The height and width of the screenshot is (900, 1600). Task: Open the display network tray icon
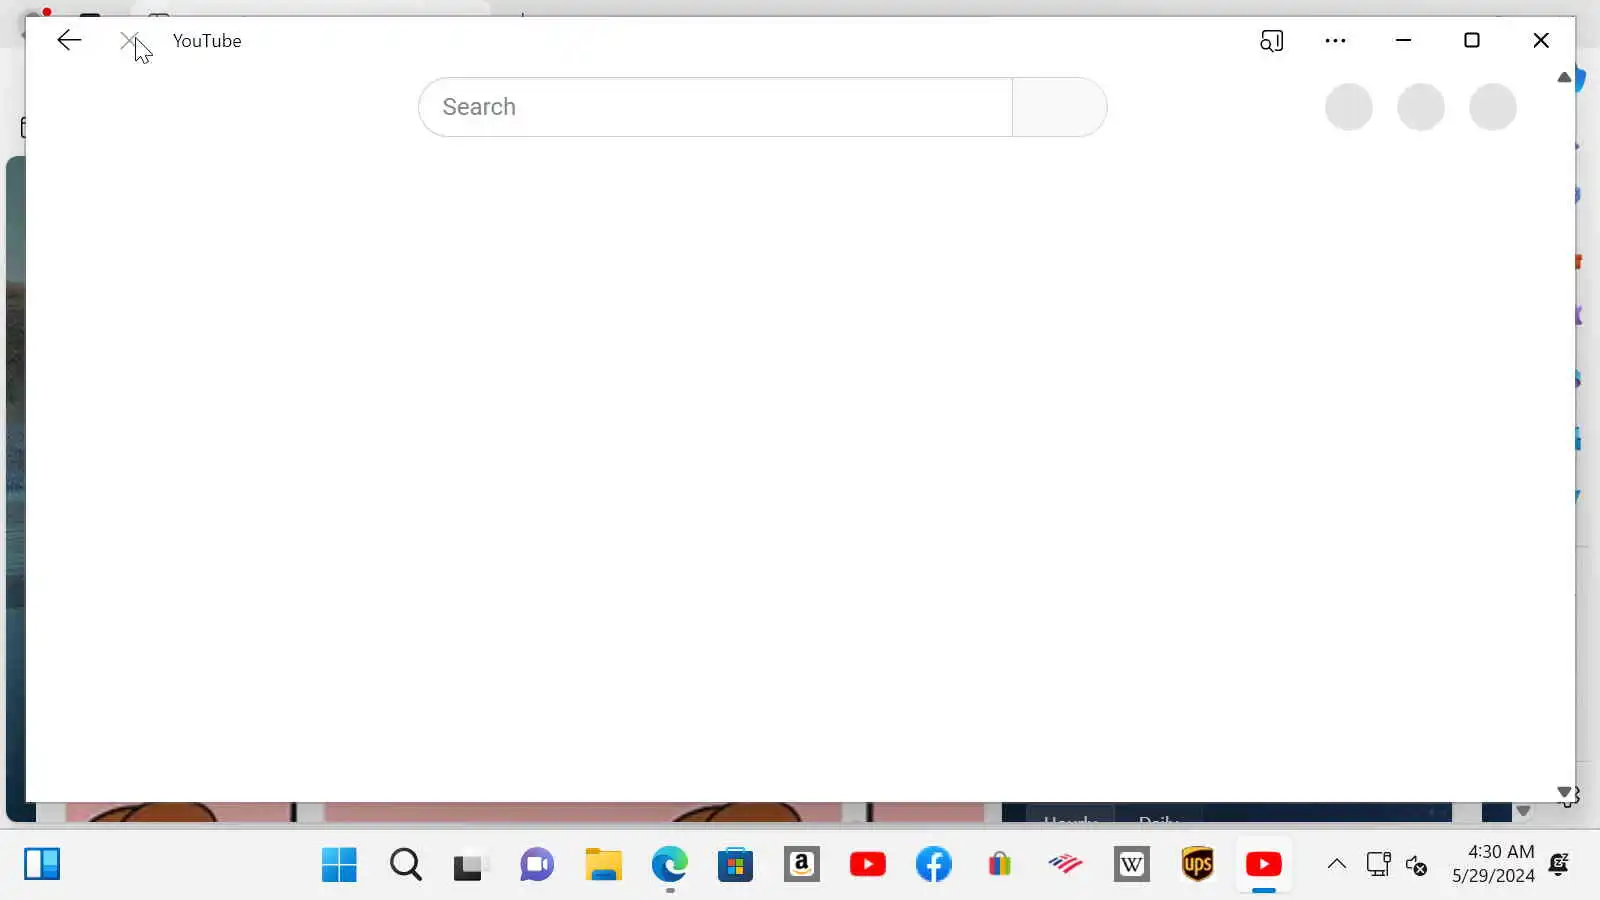click(1378, 864)
